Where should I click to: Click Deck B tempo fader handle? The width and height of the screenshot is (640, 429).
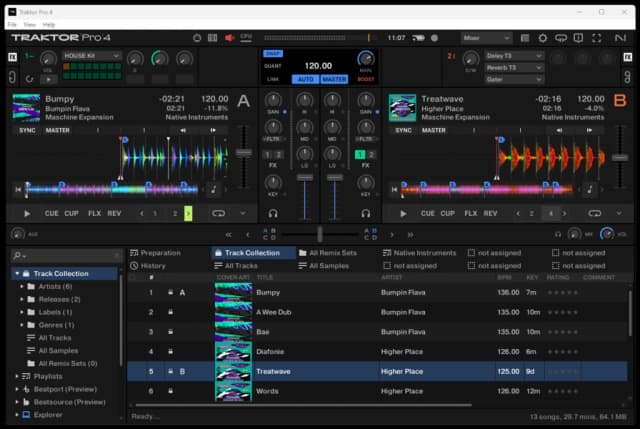pyautogui.click(x=620, y=157)
